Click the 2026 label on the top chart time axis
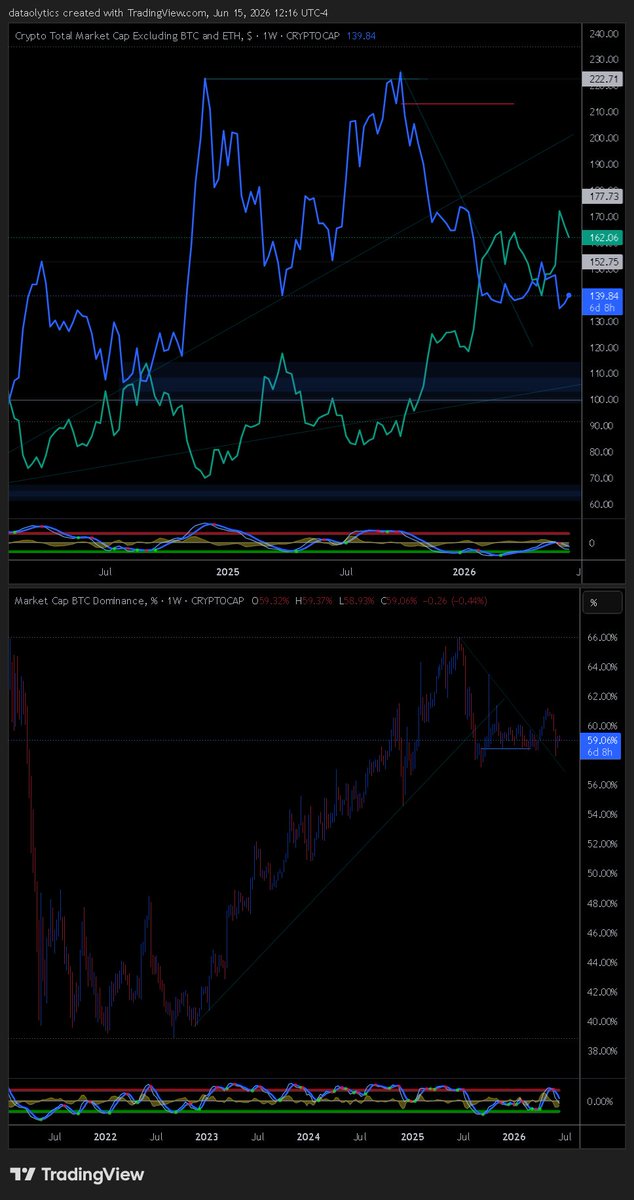This screenshot has width=634, height=1200. (464, 572)
